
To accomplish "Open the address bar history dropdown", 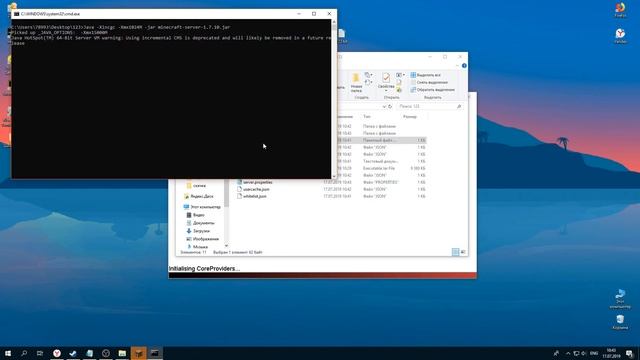I will pyautogui.click(x=384, y=107).
